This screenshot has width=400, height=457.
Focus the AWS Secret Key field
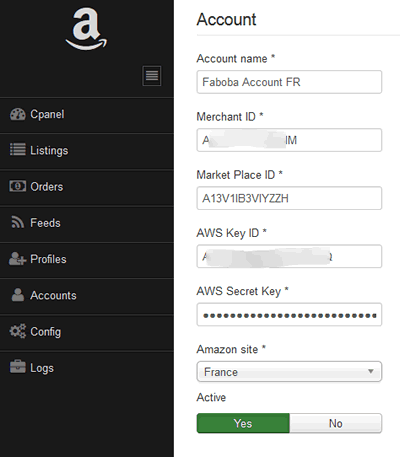289,314
